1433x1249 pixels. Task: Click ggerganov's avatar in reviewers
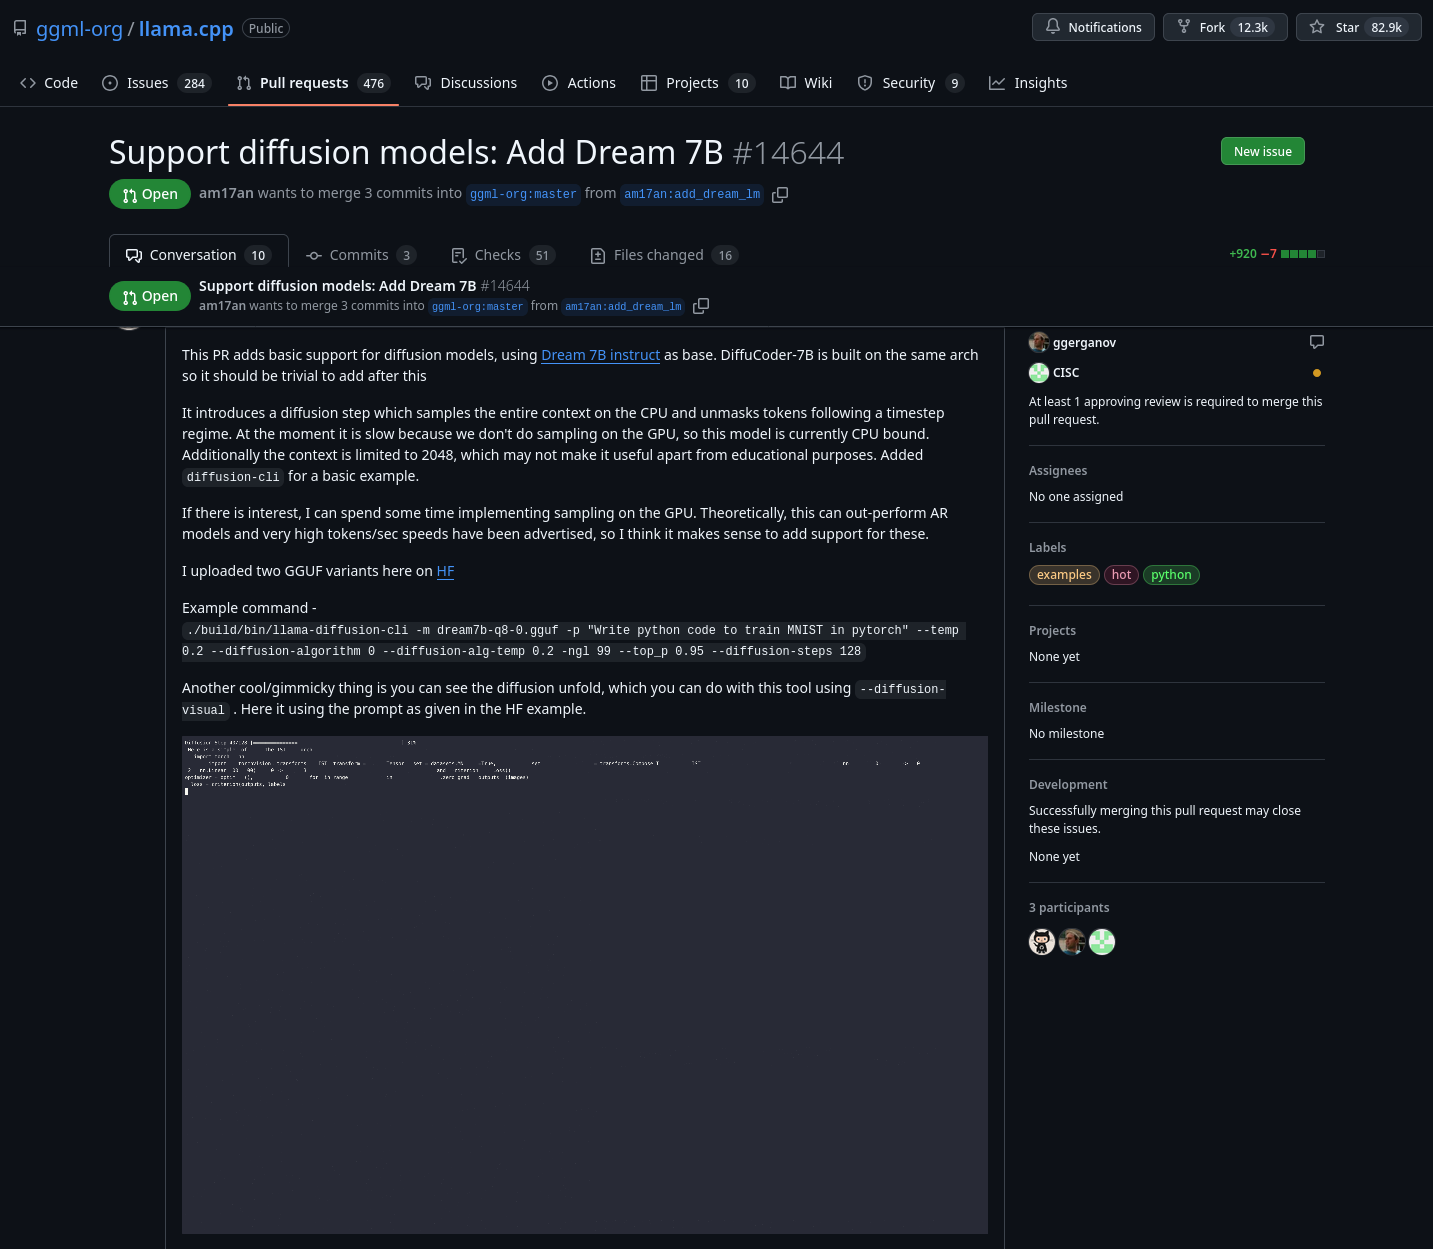pos(1039,342)
